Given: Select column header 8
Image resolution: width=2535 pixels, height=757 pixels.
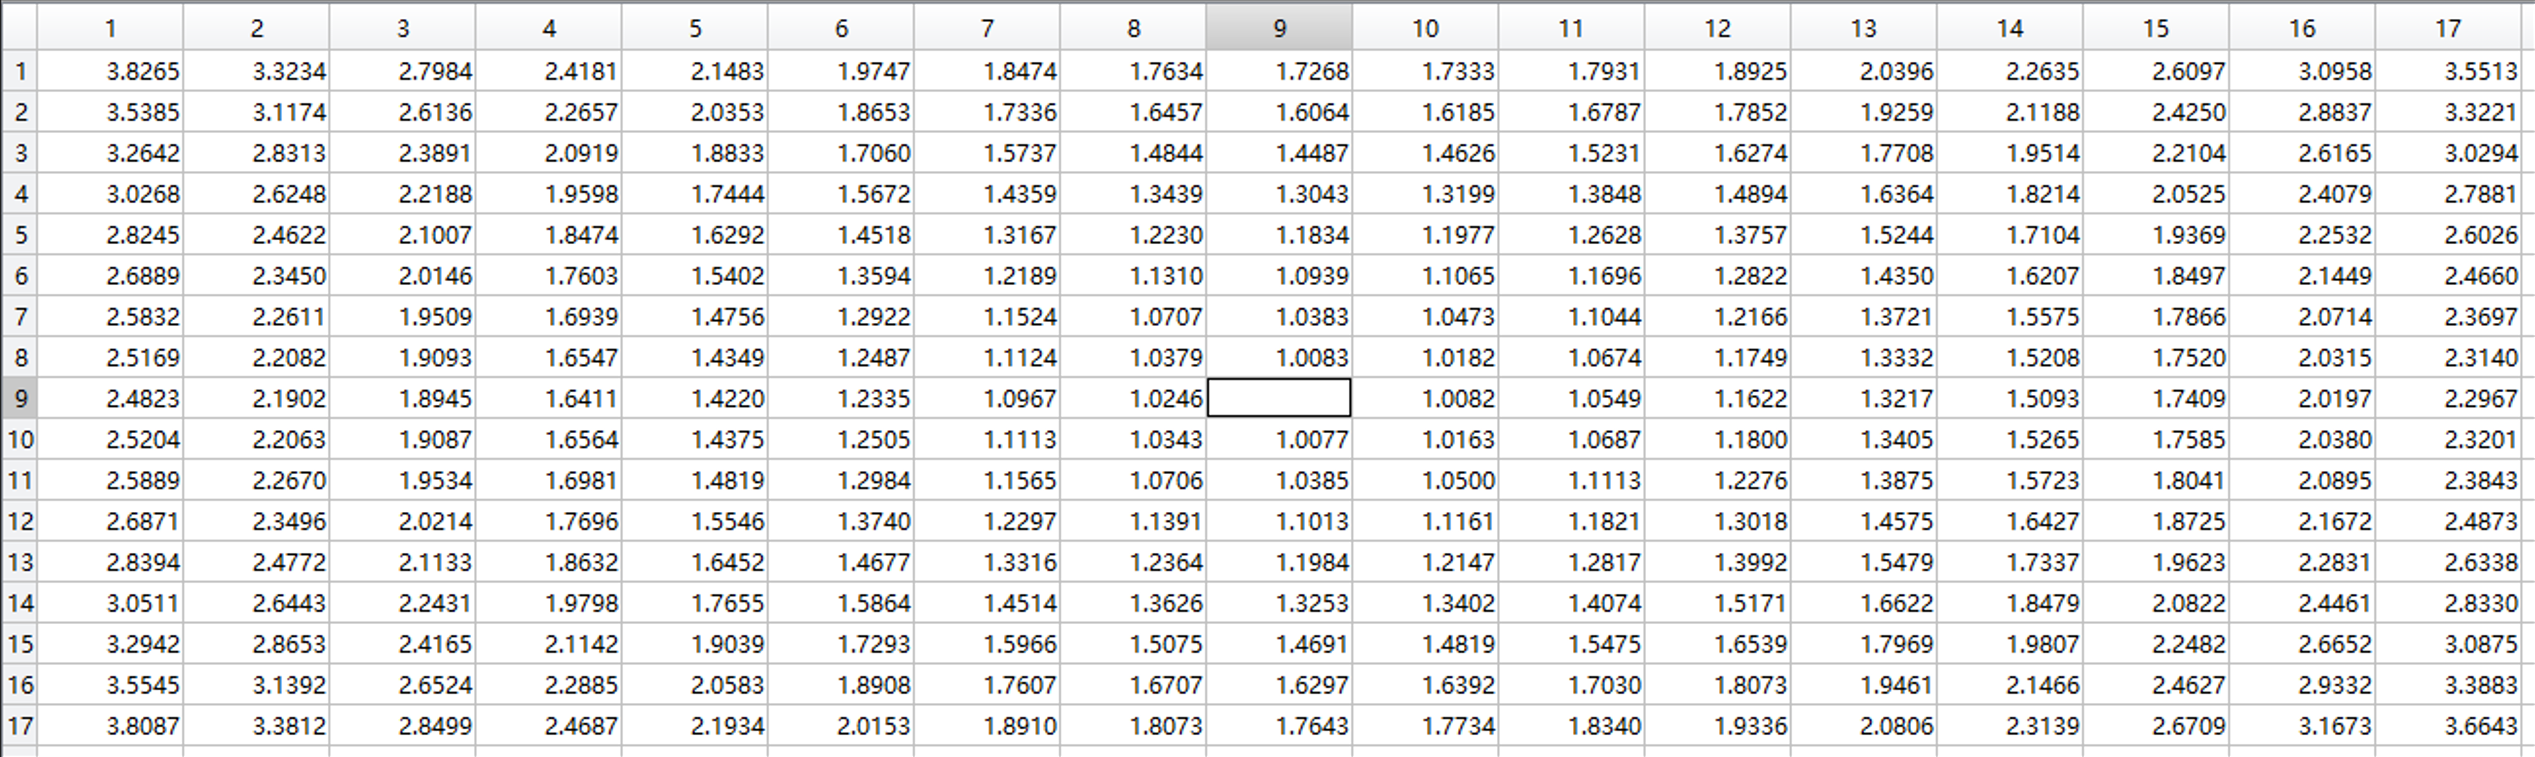Looking at the screenshot, I should coord(1133,28).
